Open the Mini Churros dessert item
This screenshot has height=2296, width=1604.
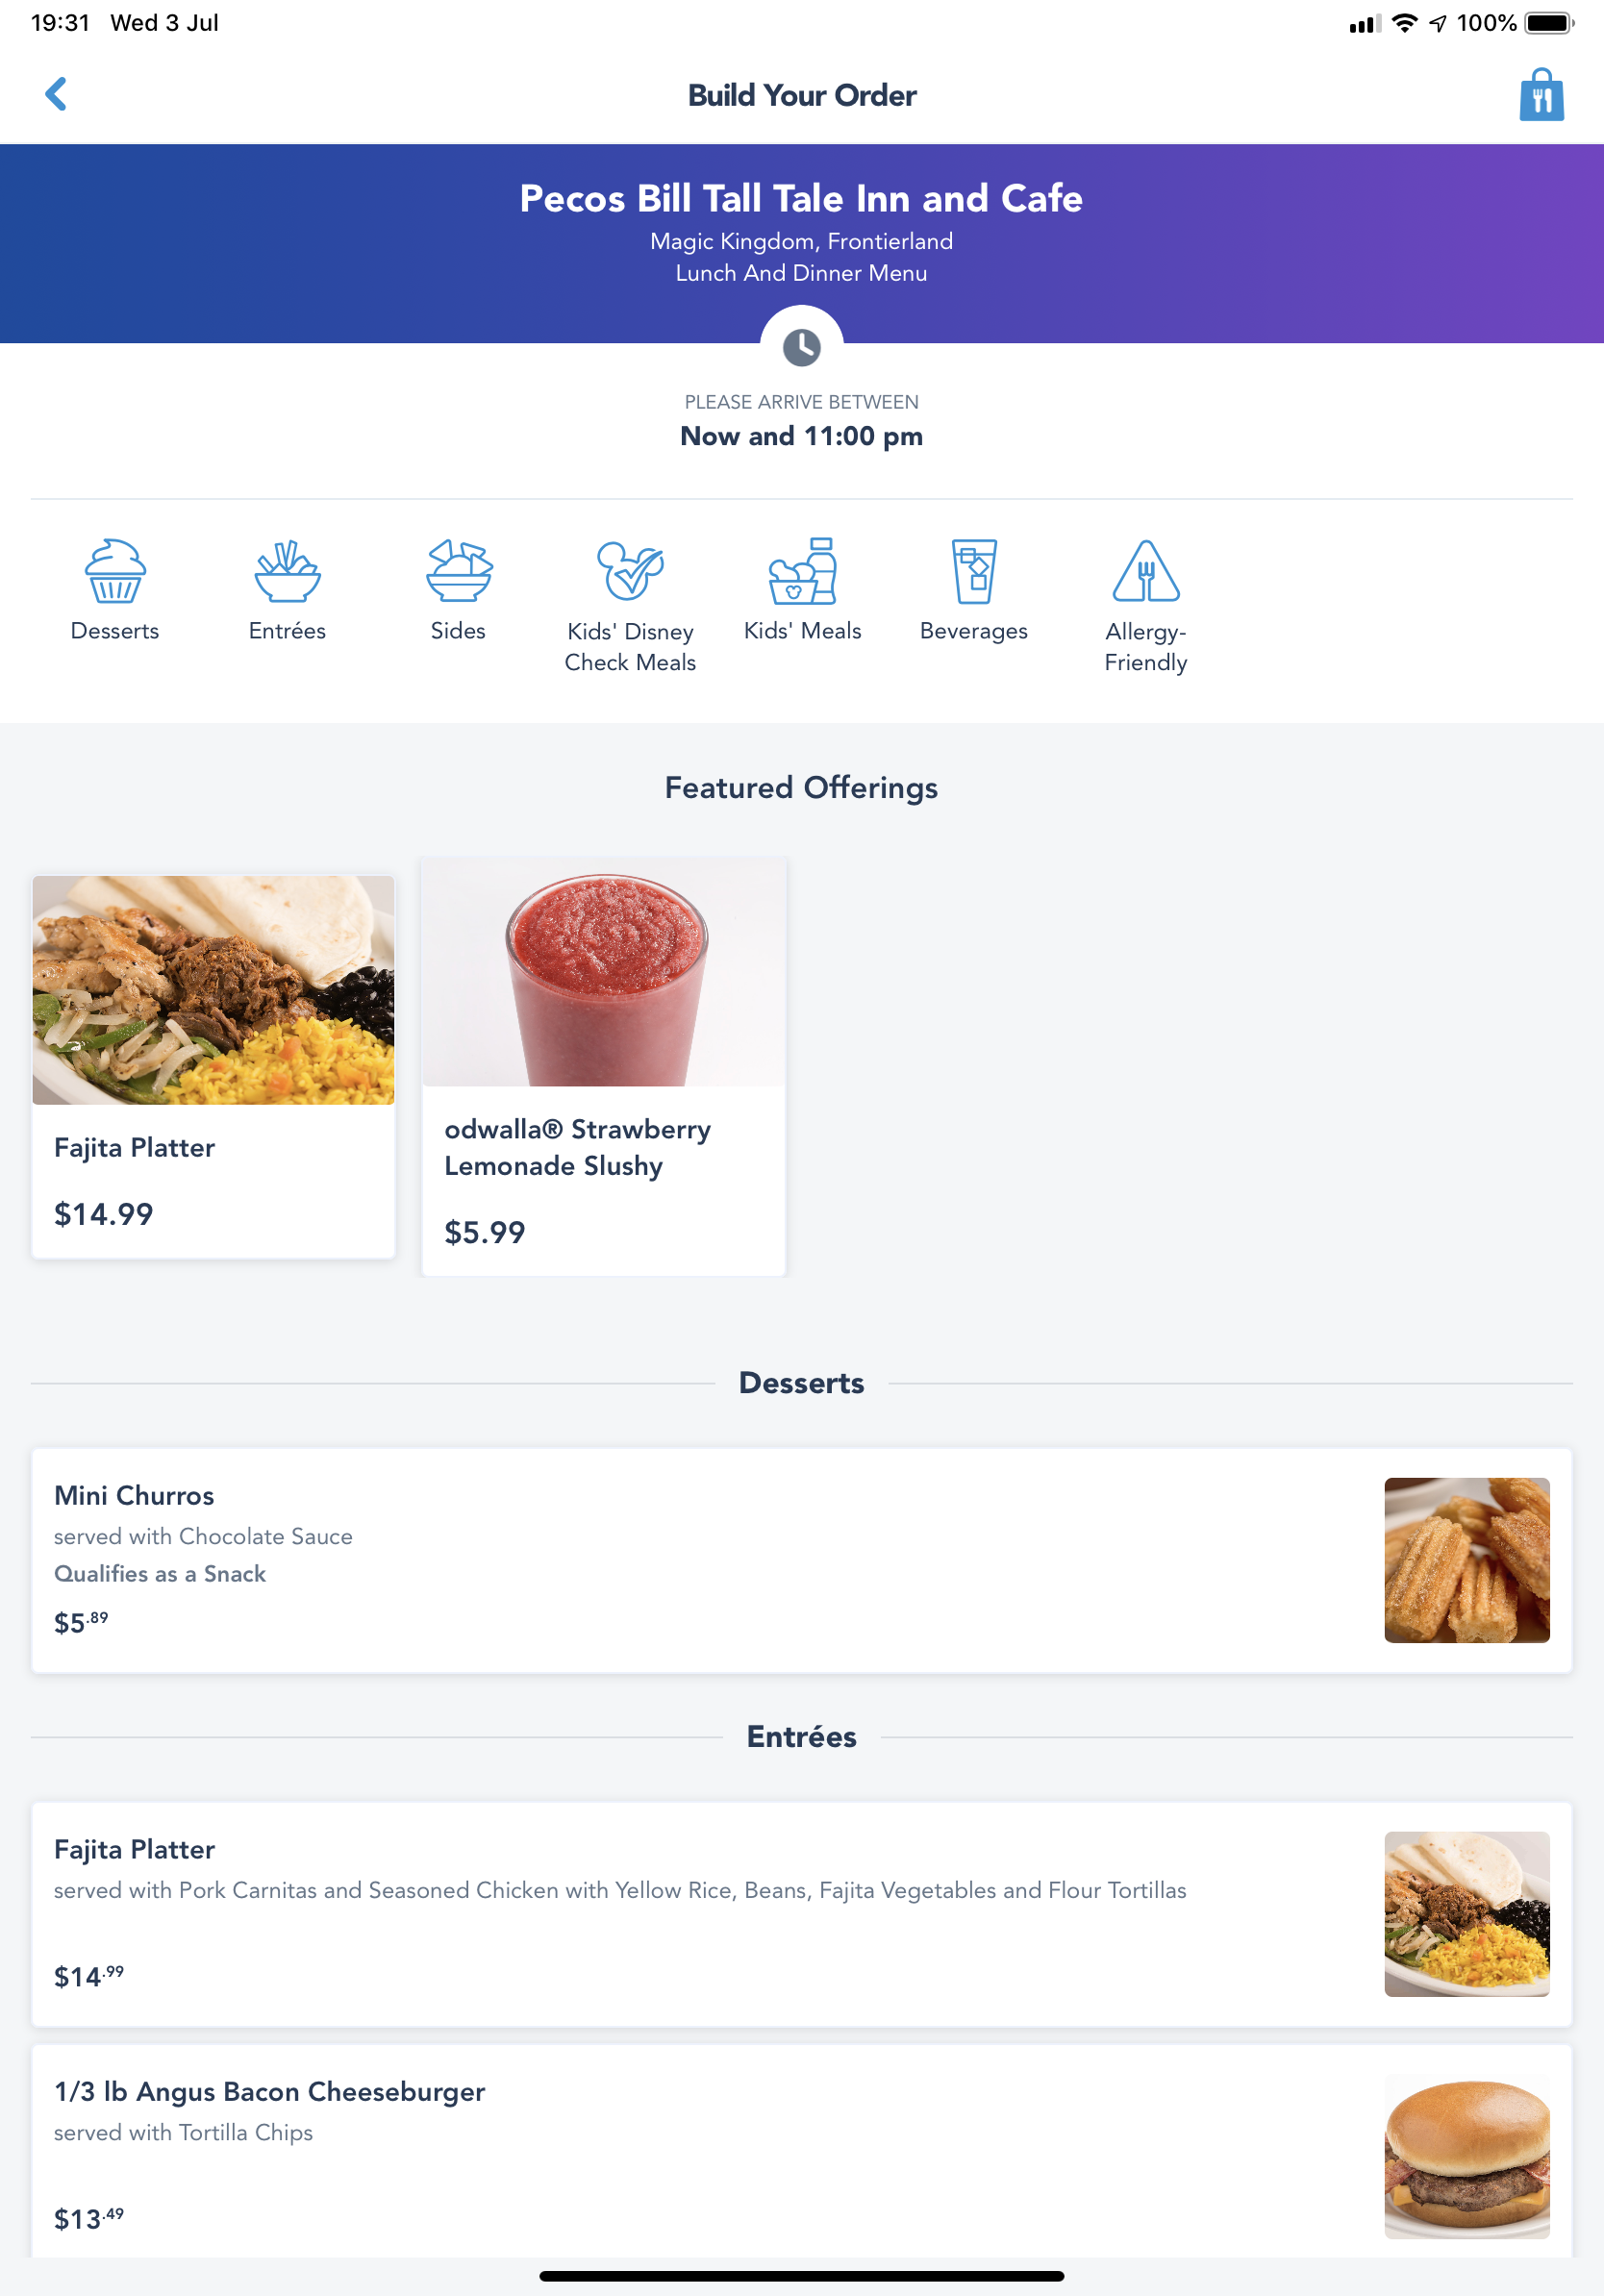801,1560
